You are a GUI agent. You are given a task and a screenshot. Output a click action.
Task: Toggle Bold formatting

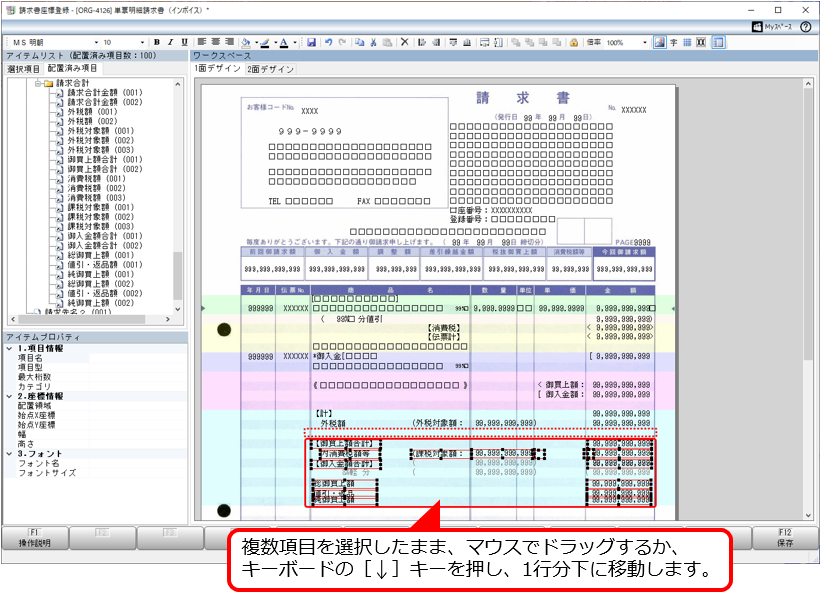click(x=156, y=42)
